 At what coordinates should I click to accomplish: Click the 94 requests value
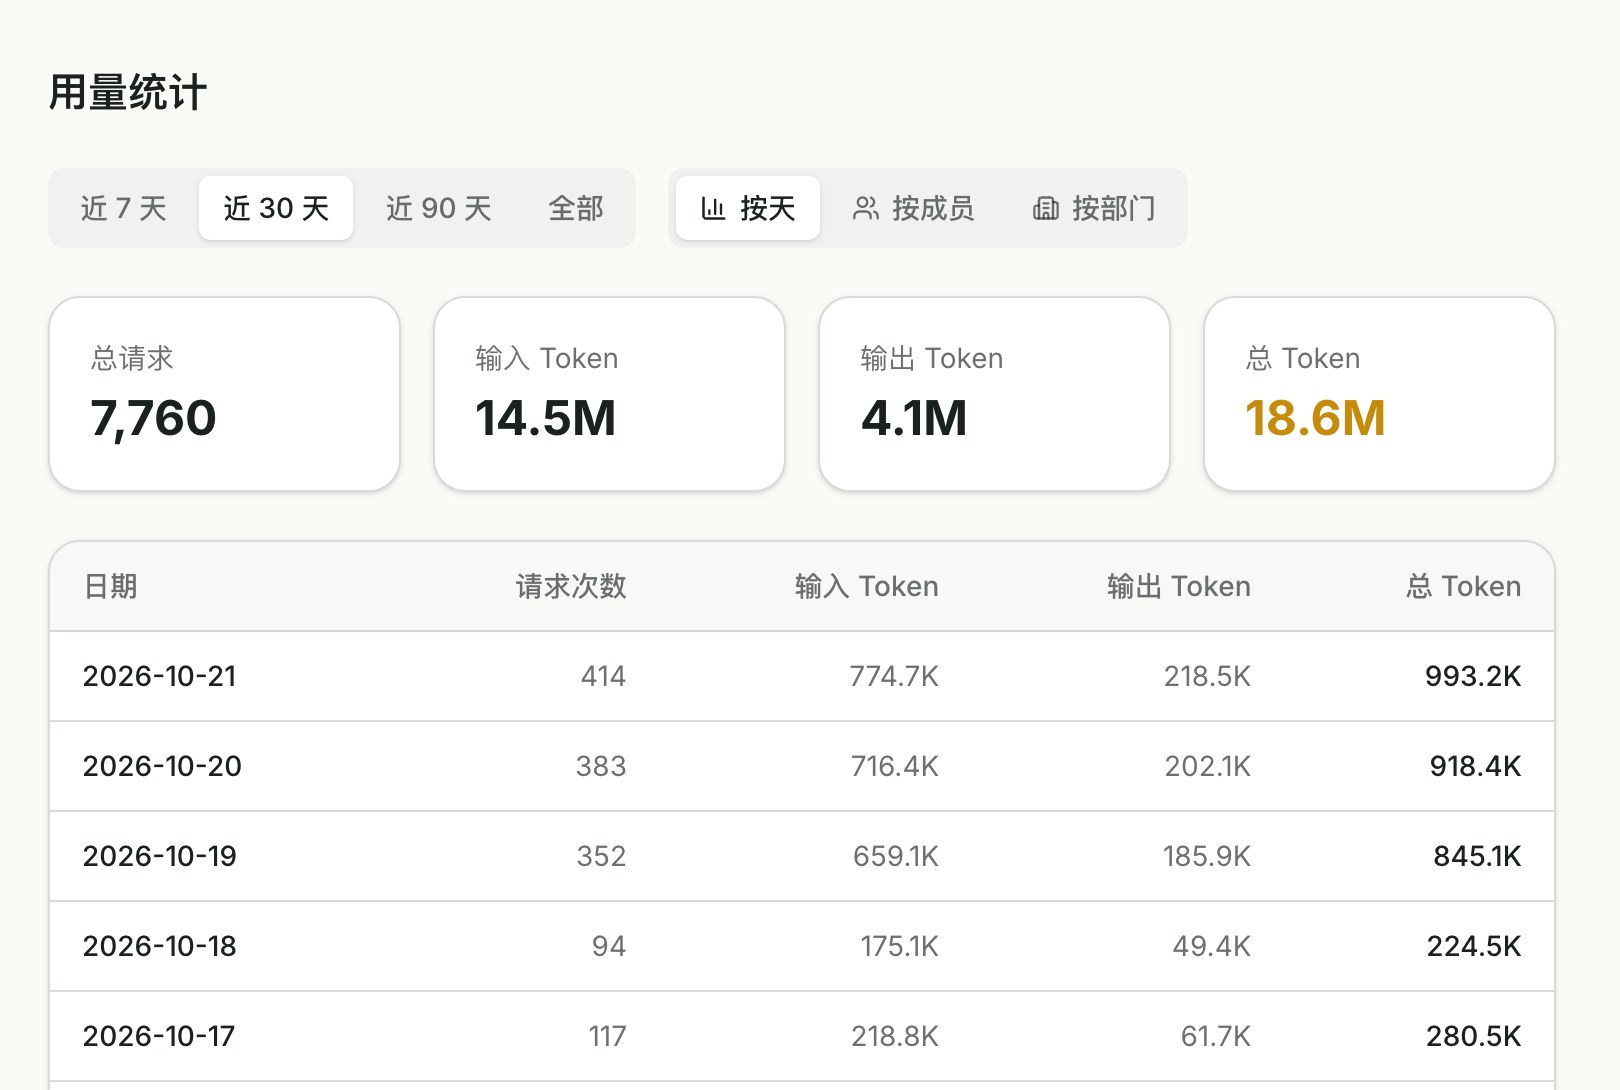609,946
